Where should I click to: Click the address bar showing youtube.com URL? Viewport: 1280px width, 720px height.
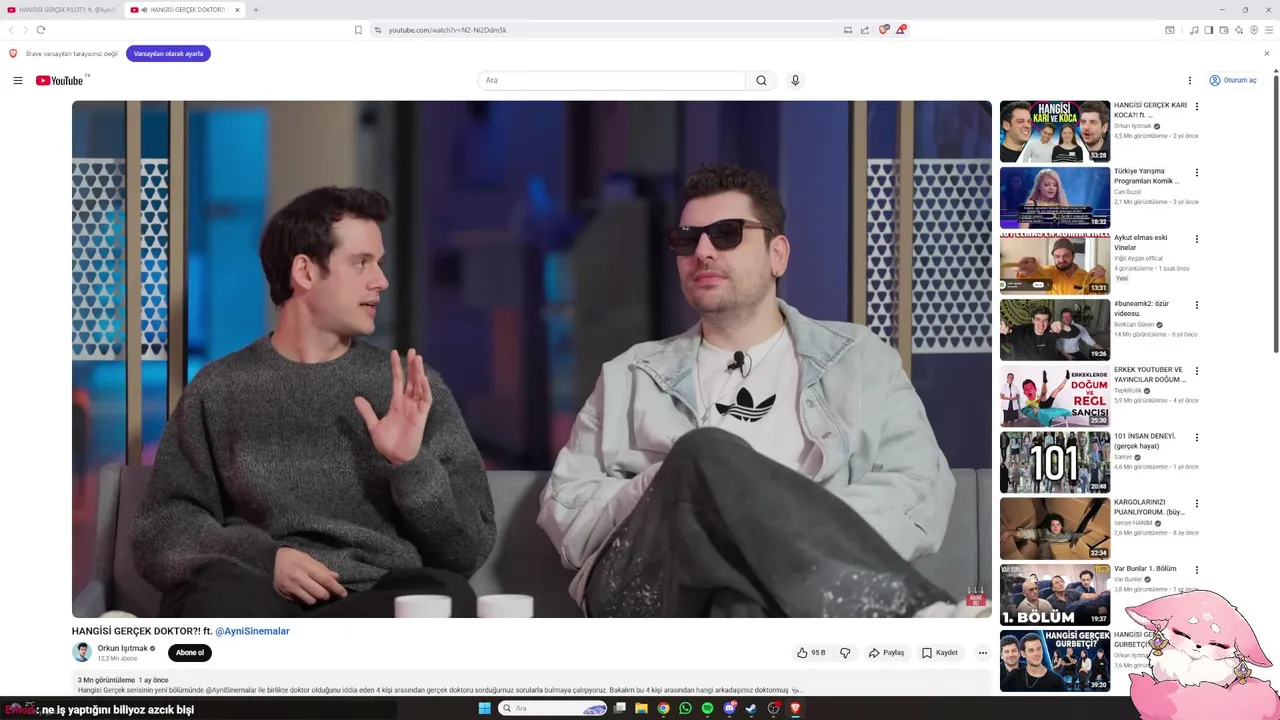(x=610, y=30)
